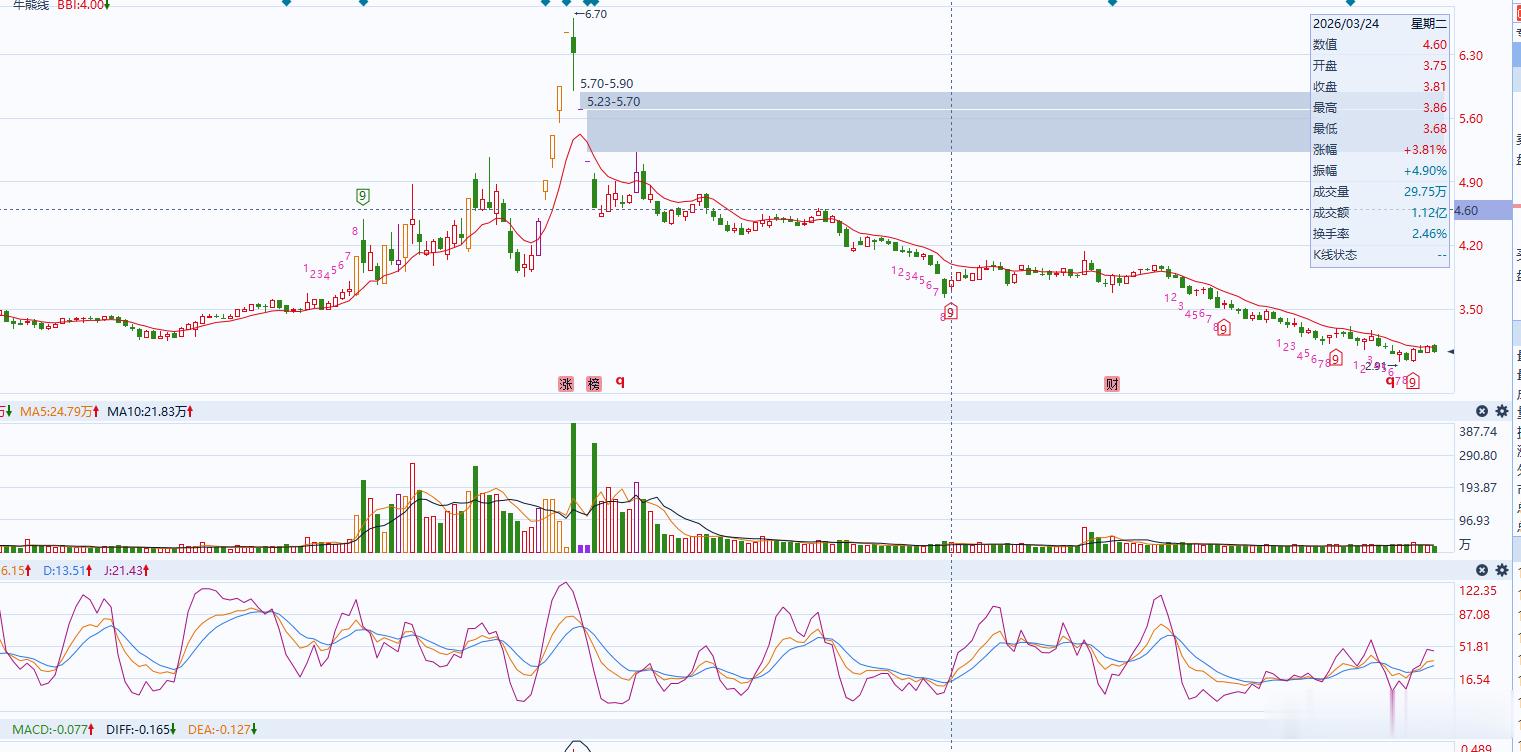
Task: Click the 财 badge under the price chart
Action: (1112, 384)
